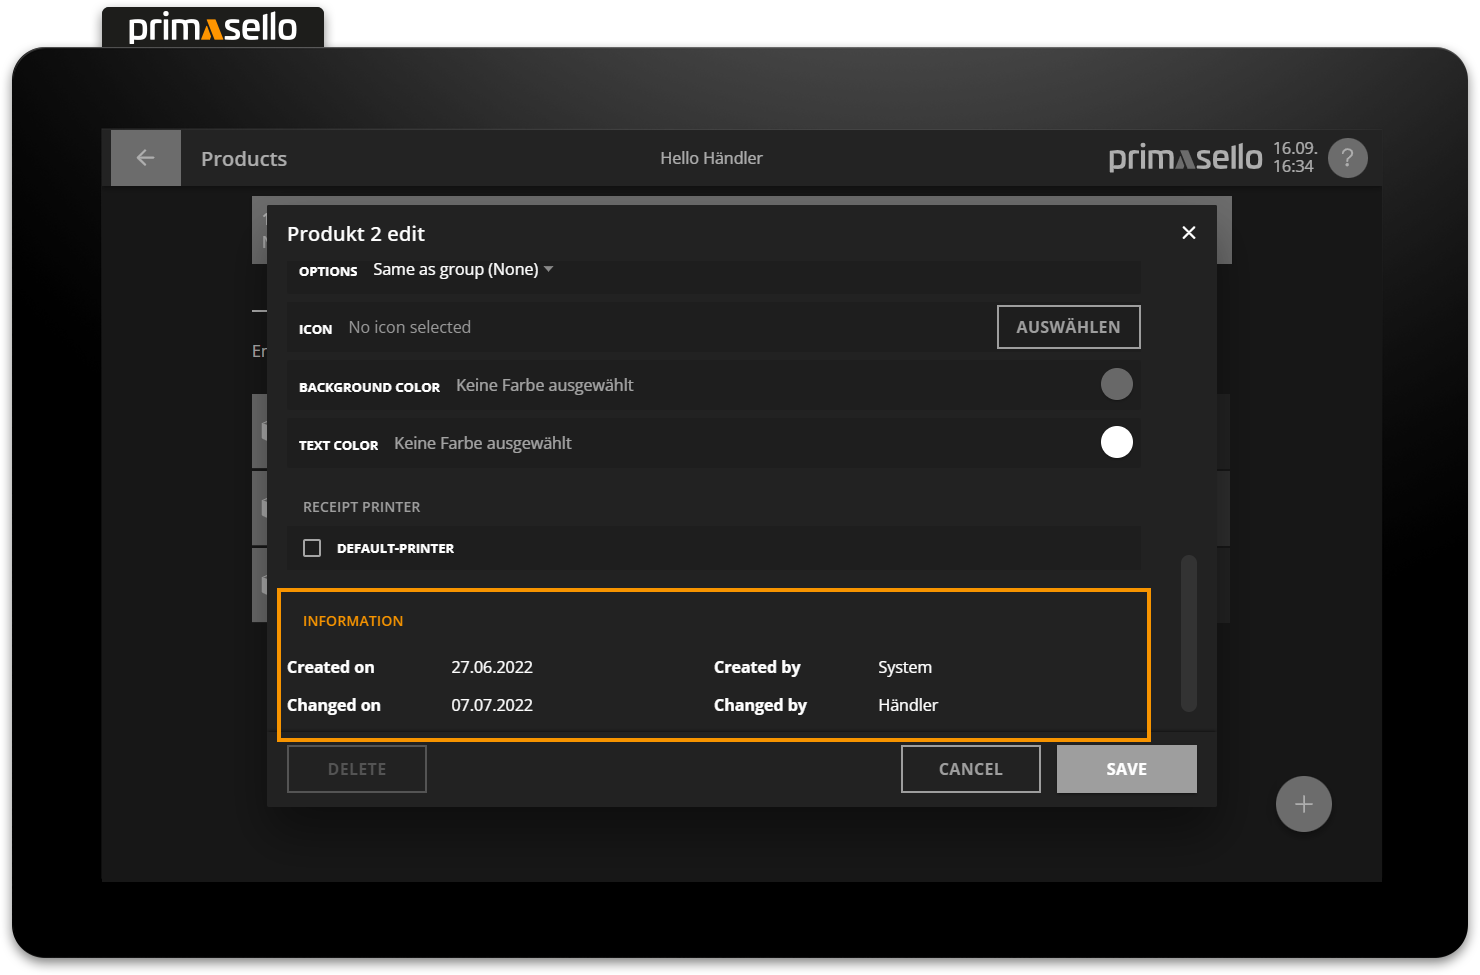Image resolution: width=1480 pixels, height=975 pixels.
Task: Pick the gray Background Color swatch
Action: (x=1116, y=384)
